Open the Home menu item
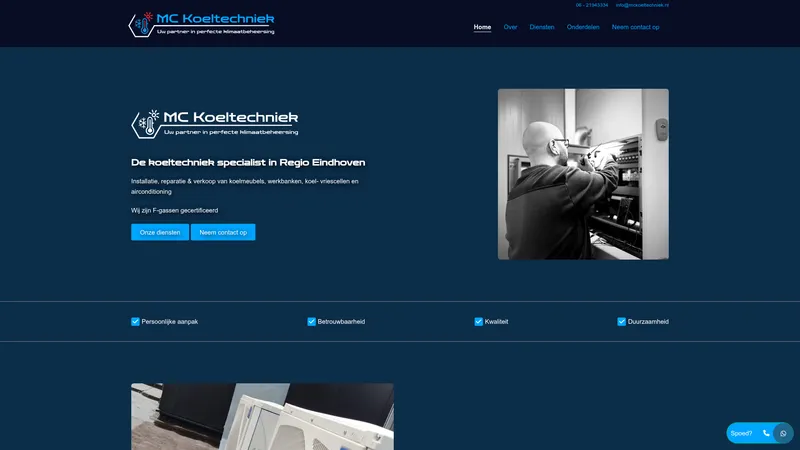 (482, 27)
